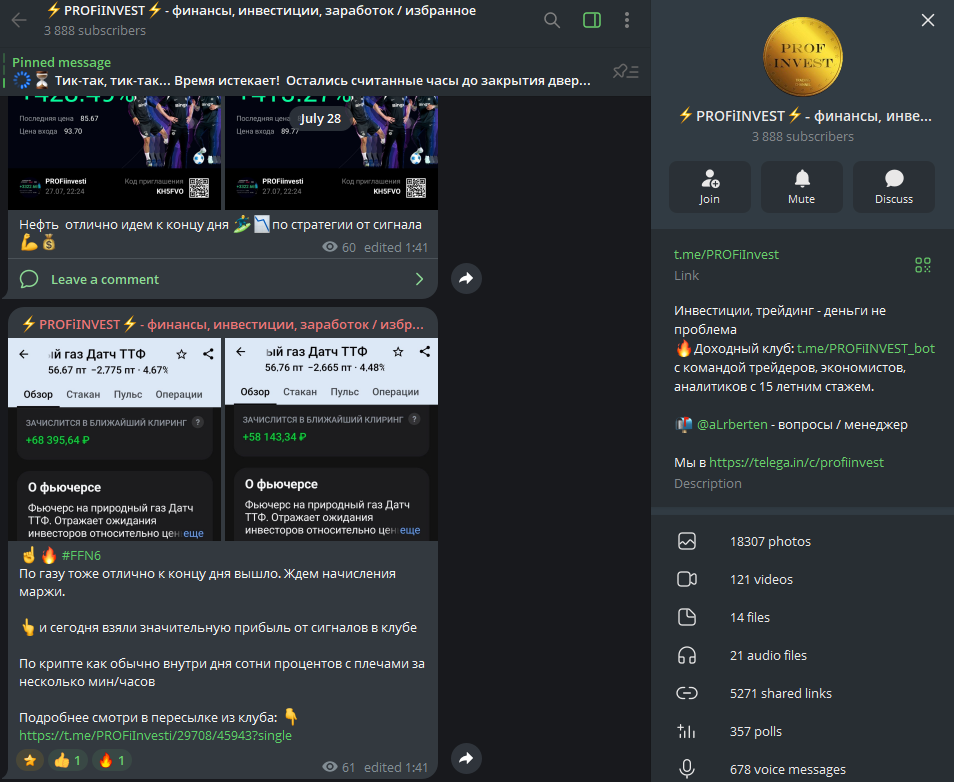View 121 videos in shared media
This screenshot has width=954, height=782.
tap(803, 579)
